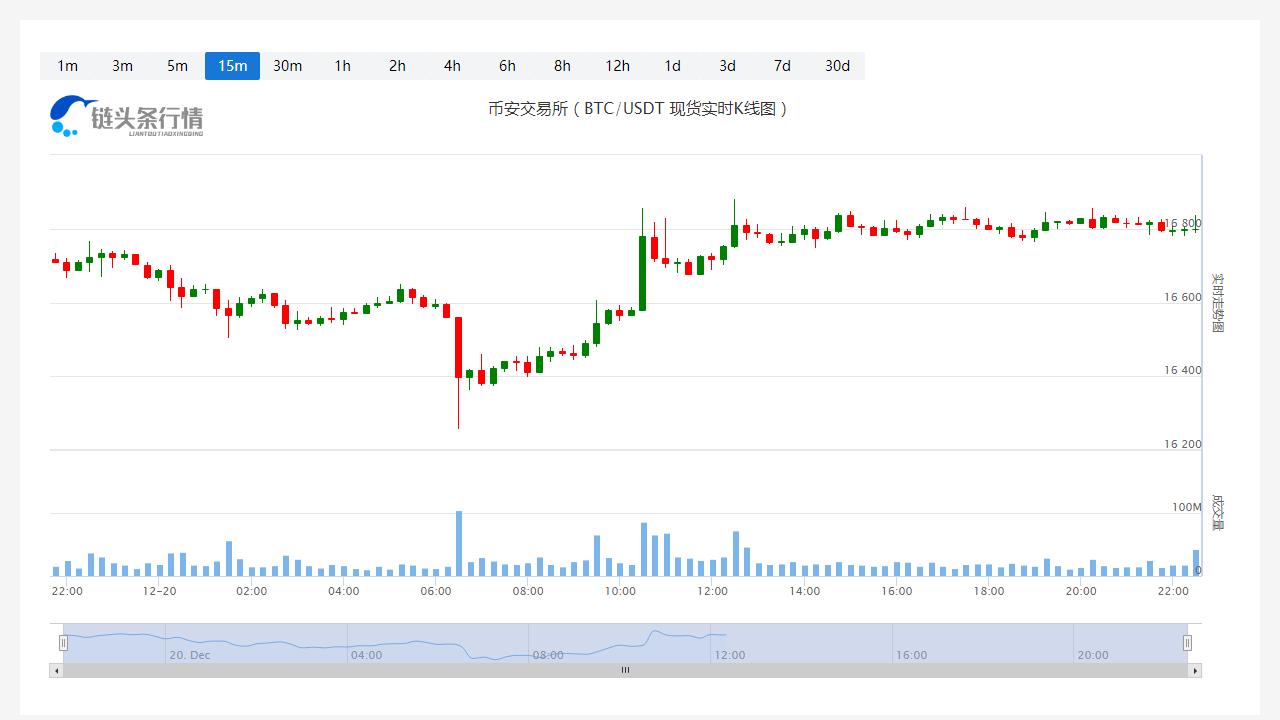The height and width of the screenshot is (720, 1280).
Task: Select the 1m timeframe tab
Action: (67, 66)
